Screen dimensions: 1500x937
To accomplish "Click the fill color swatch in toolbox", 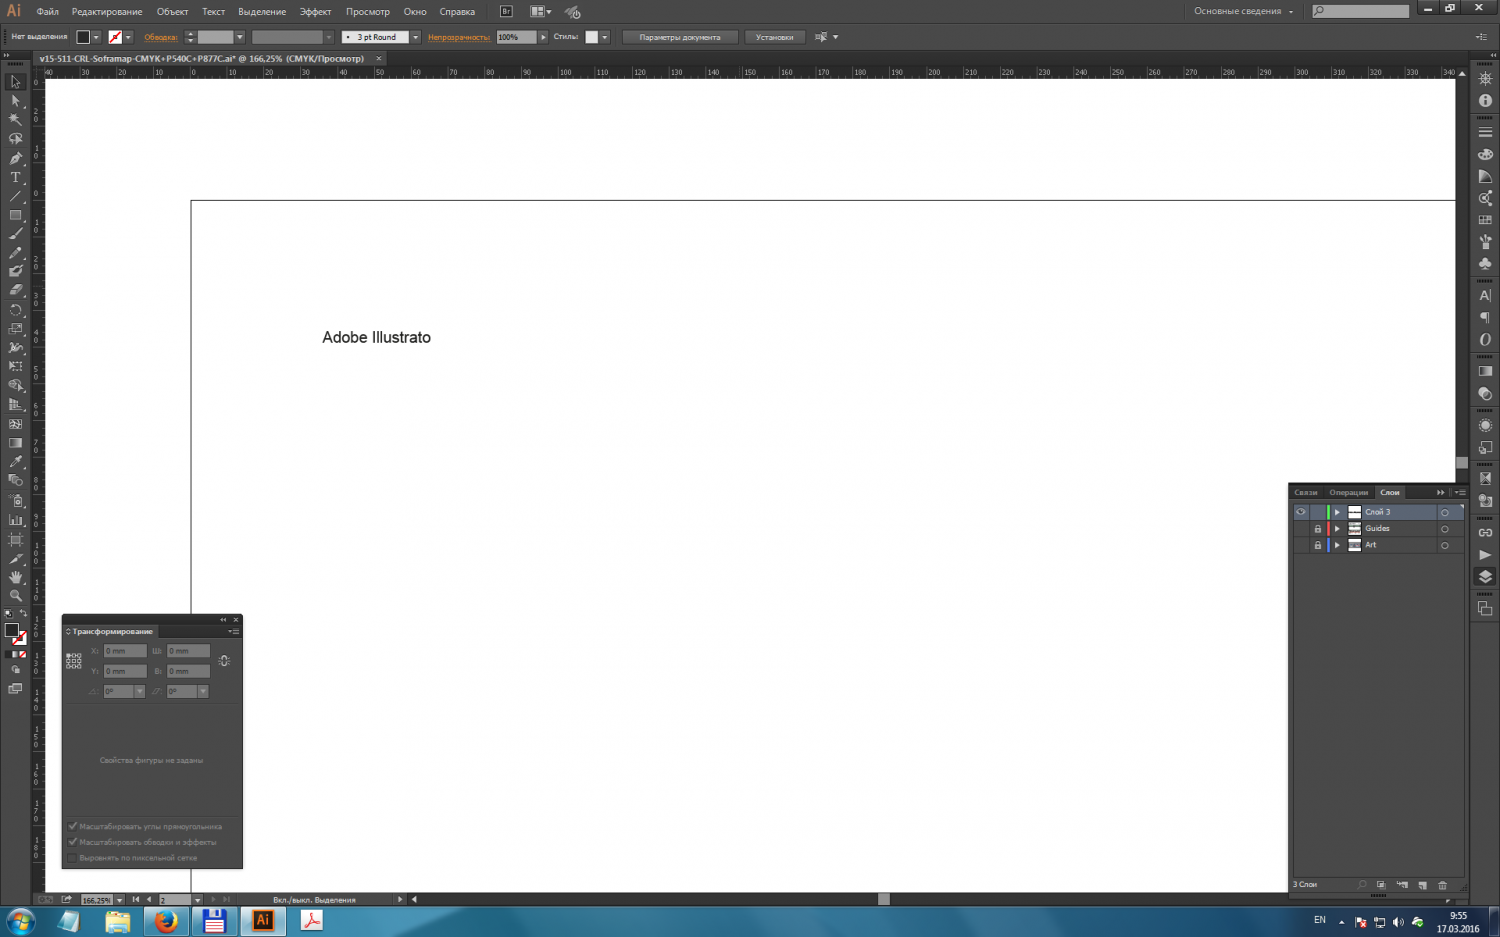I will (11, 631).
